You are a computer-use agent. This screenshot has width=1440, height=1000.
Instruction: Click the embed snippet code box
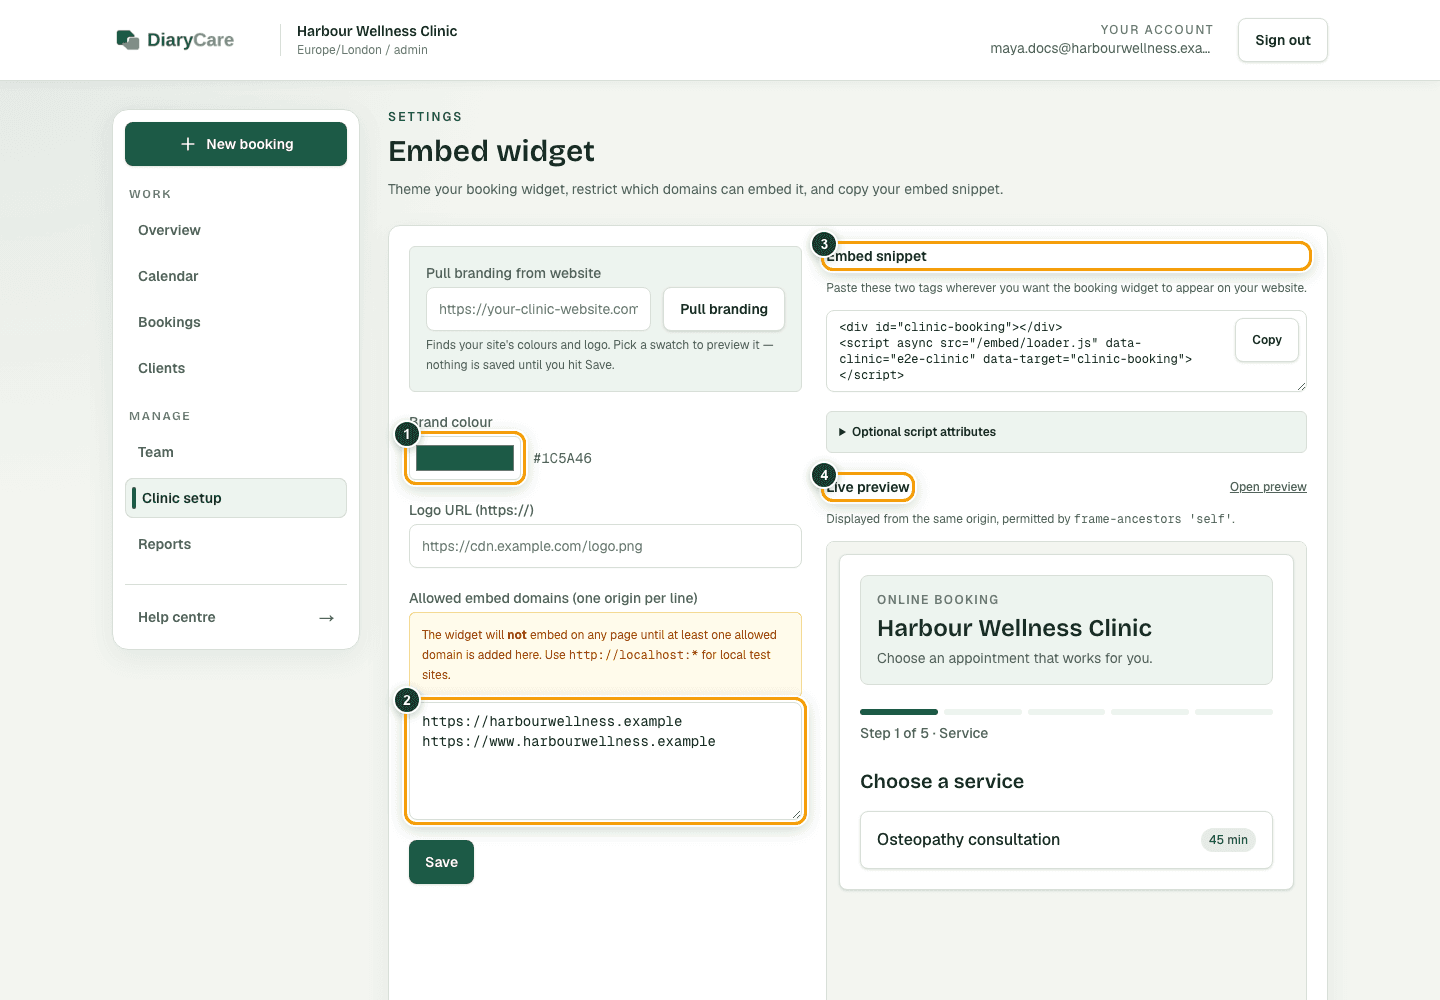[x=1066, y=351]
